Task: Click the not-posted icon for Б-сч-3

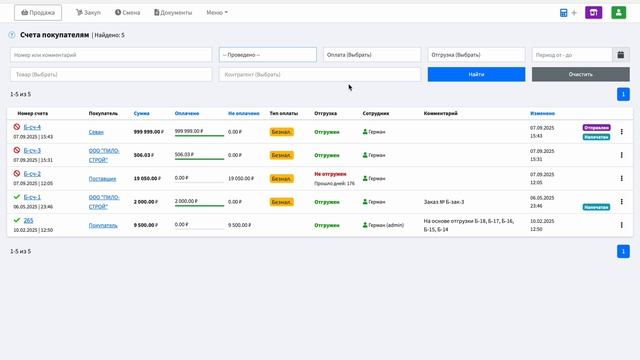Action: [17, 150]
